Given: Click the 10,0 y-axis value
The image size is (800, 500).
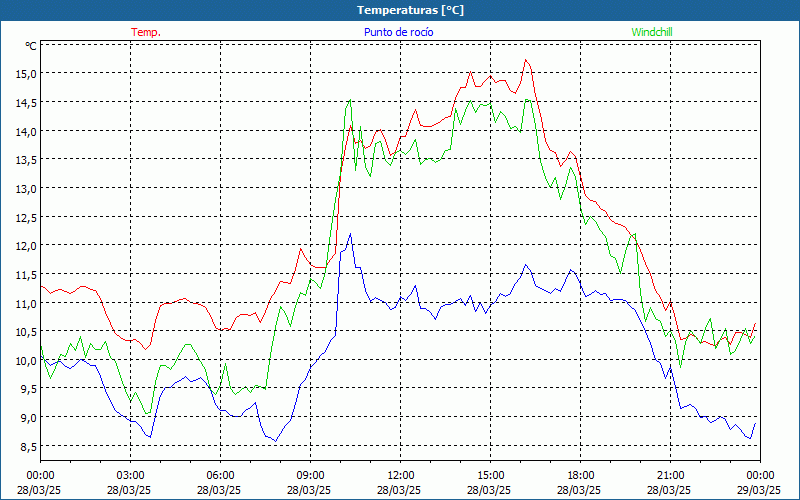Looking at the screenshot, I should pos(27,361).
